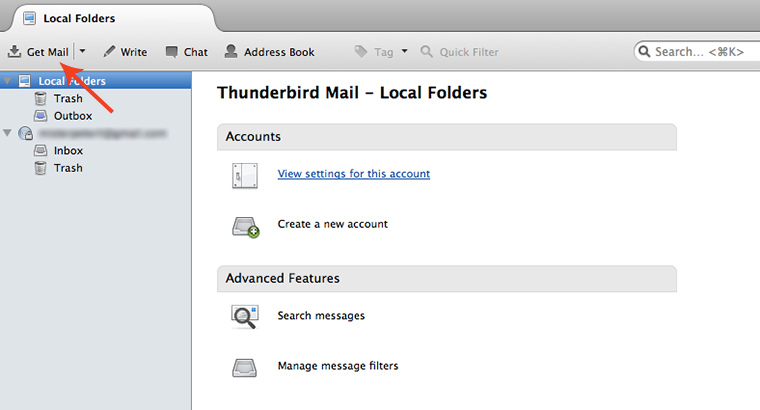Screen dimensions: 760x410
Task: Select Local Folders in the sidebar
Action: coord(95,81)
